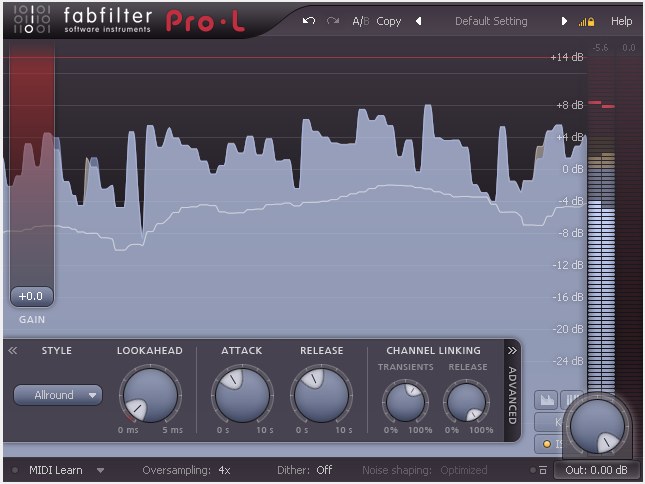The image size is (645, 484).
Task: Click the 0 dB scale label
Action: pyautogui.click(x=573, y=169)
